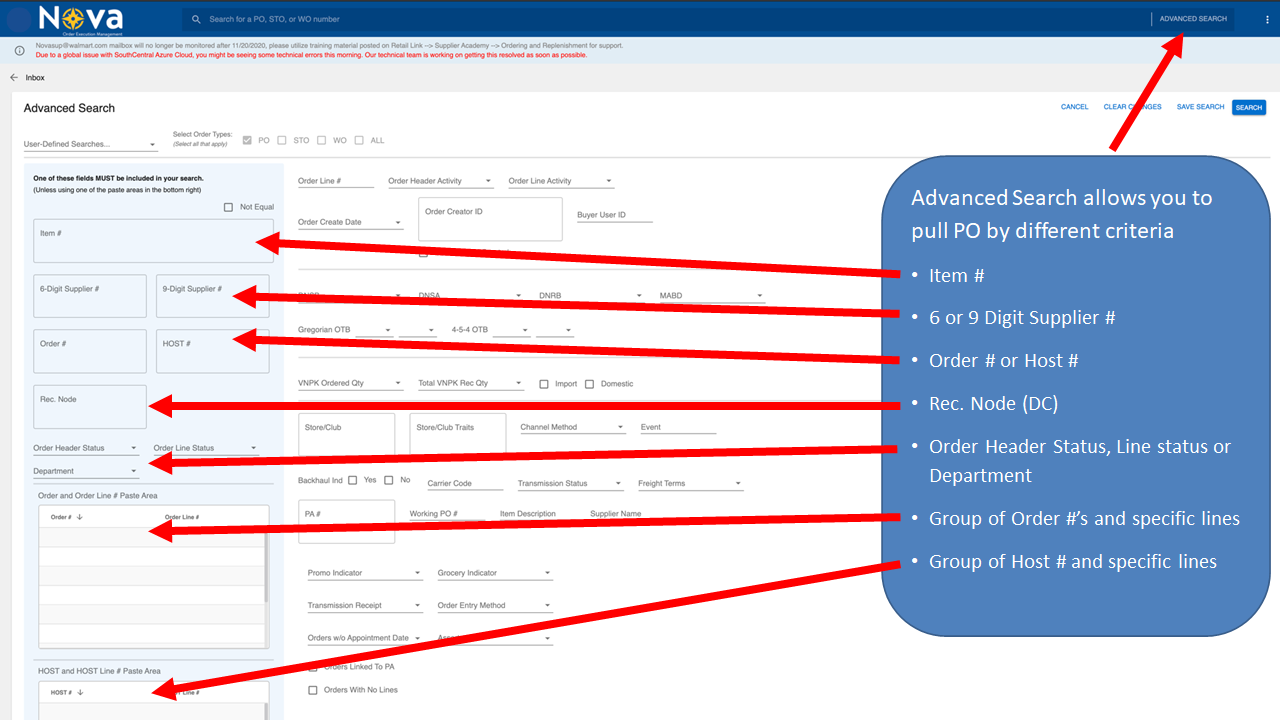1280x720 pixels.
Task: Enable the Not Equal checkbox
Action: (229, 207)
